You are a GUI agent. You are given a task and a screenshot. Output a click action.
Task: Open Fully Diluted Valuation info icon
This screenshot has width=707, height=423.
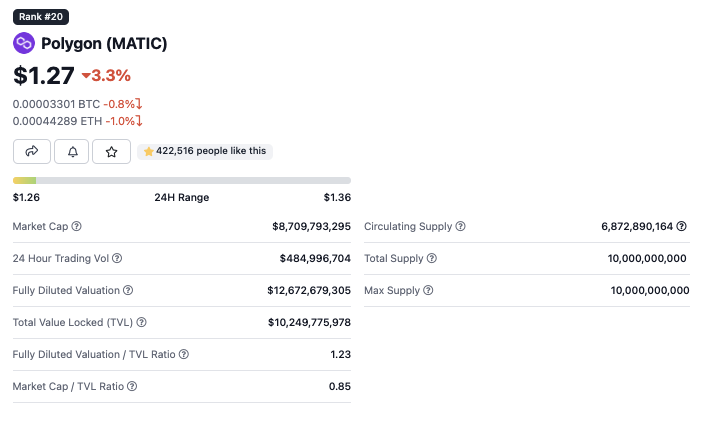click(128, 290)
